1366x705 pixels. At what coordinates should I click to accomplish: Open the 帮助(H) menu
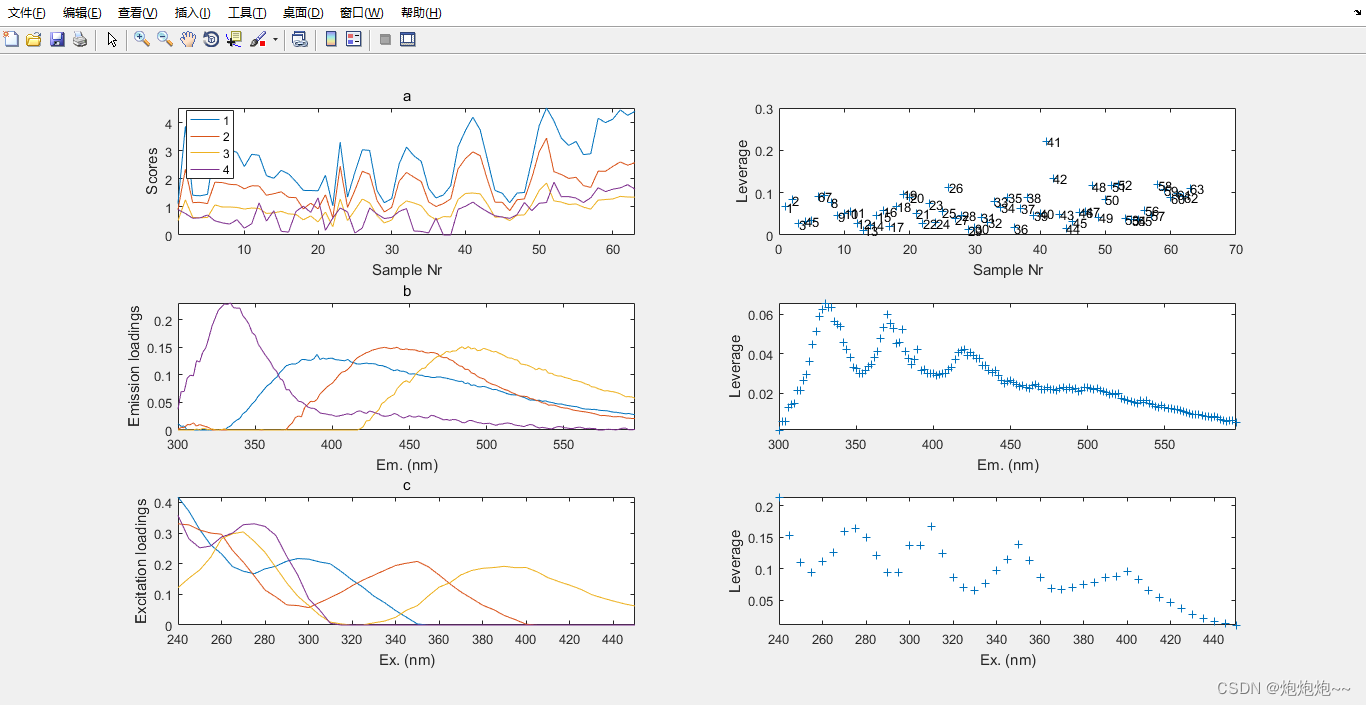point(420,13)
